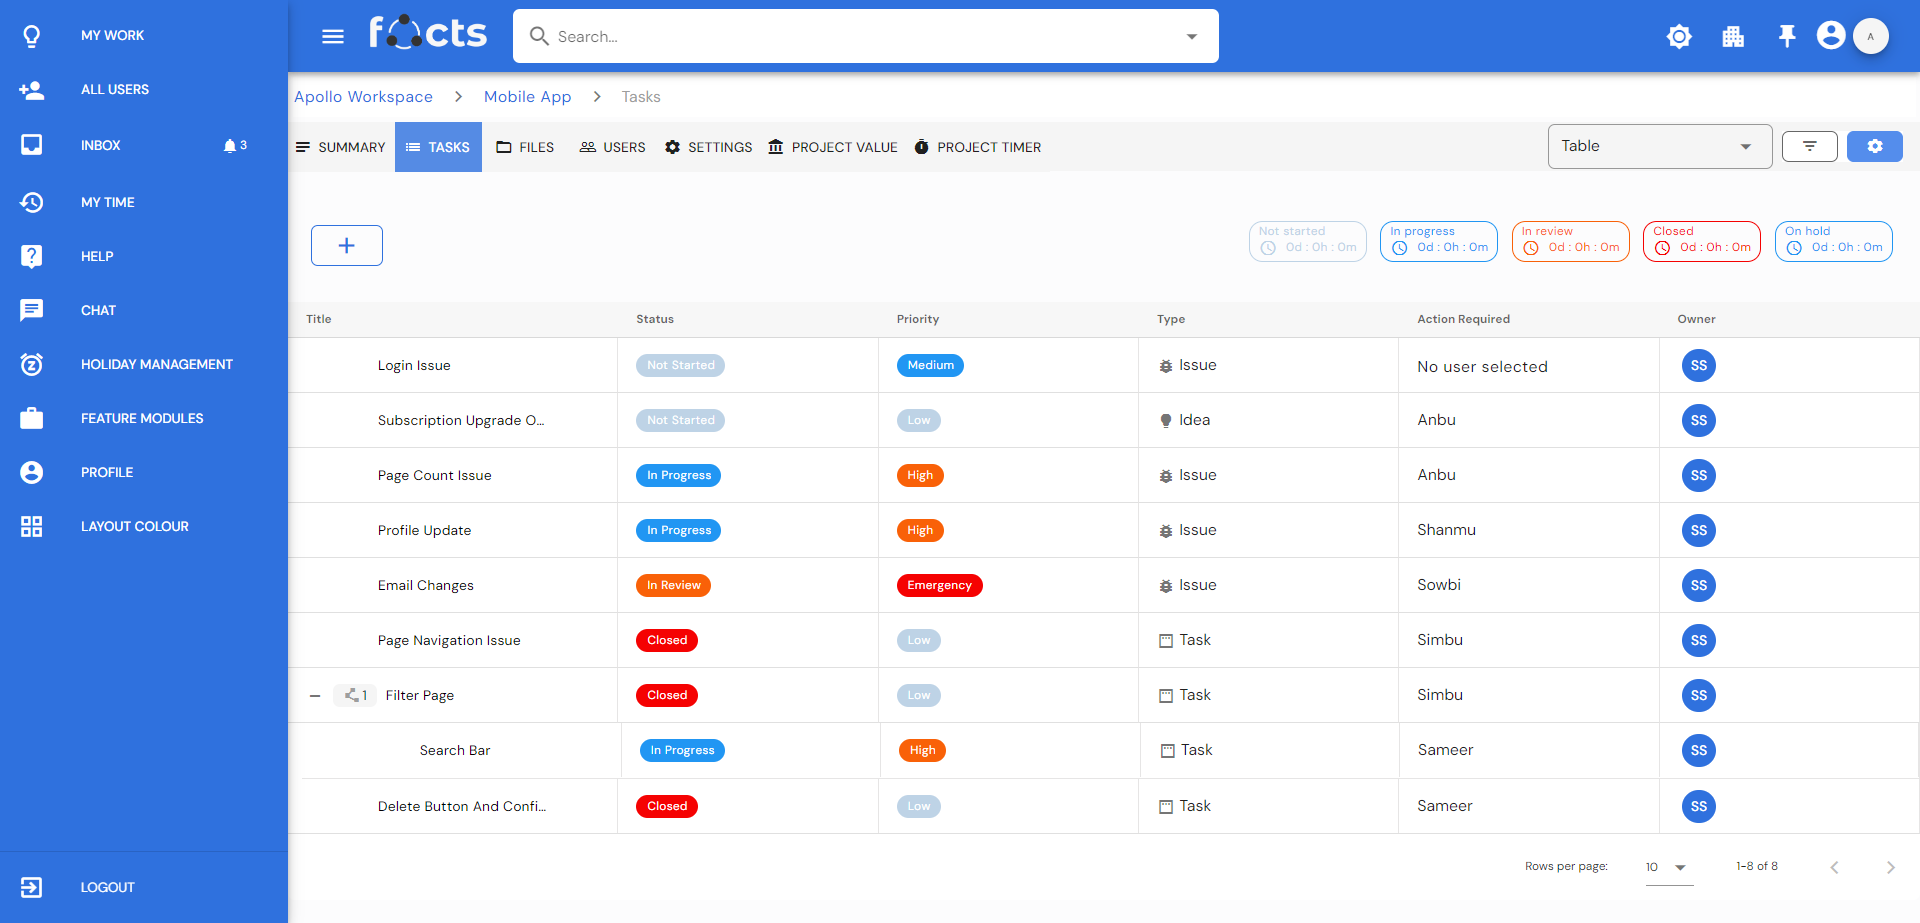Open the organization building icon
The image size is (1920, 923).
(x=1733, y=37)
